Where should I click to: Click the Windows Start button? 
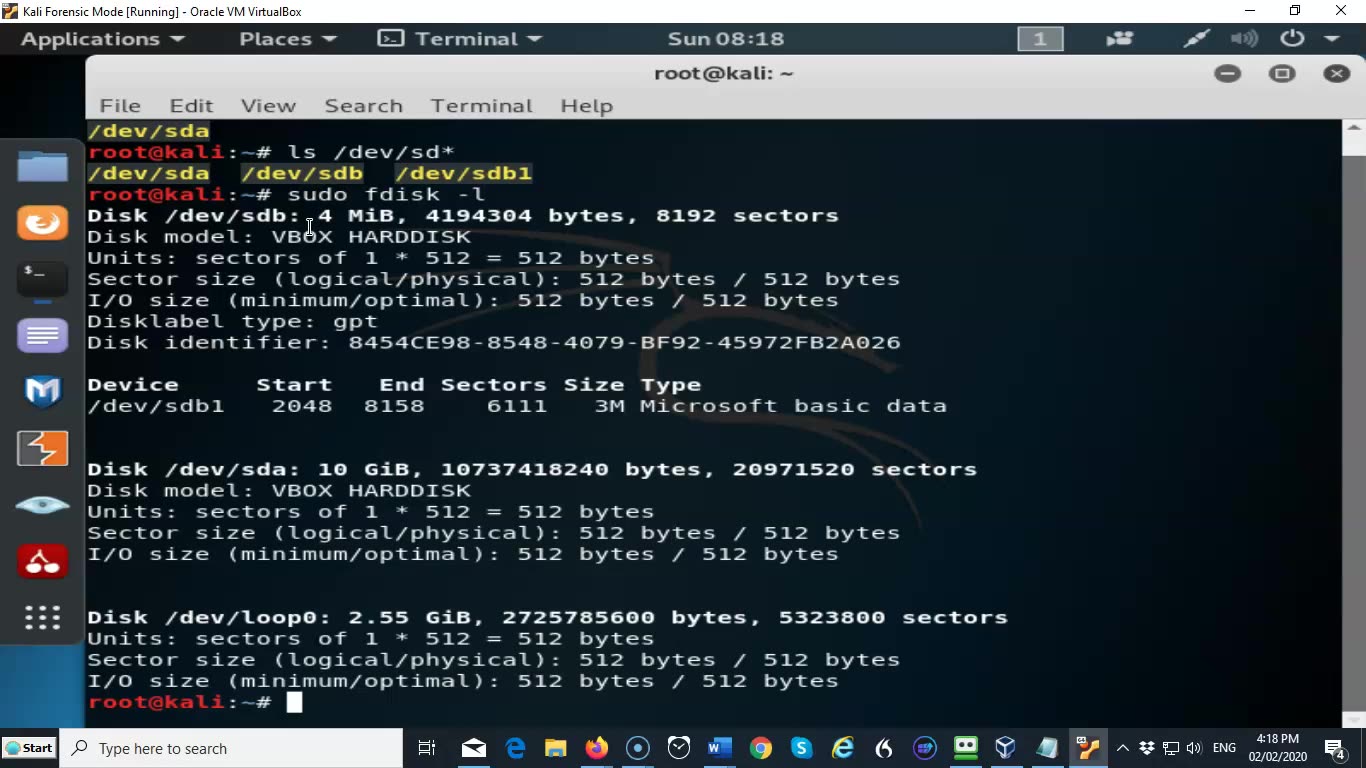[30, 747]
